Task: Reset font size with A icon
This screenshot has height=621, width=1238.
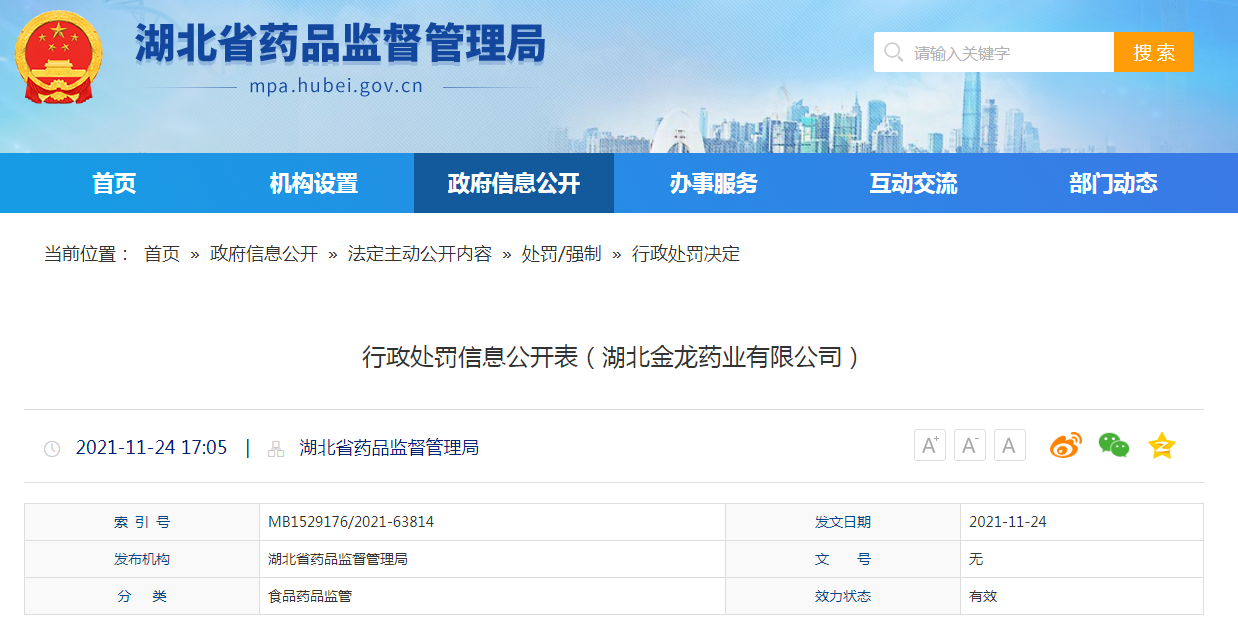Action: tap(1010, 445)
